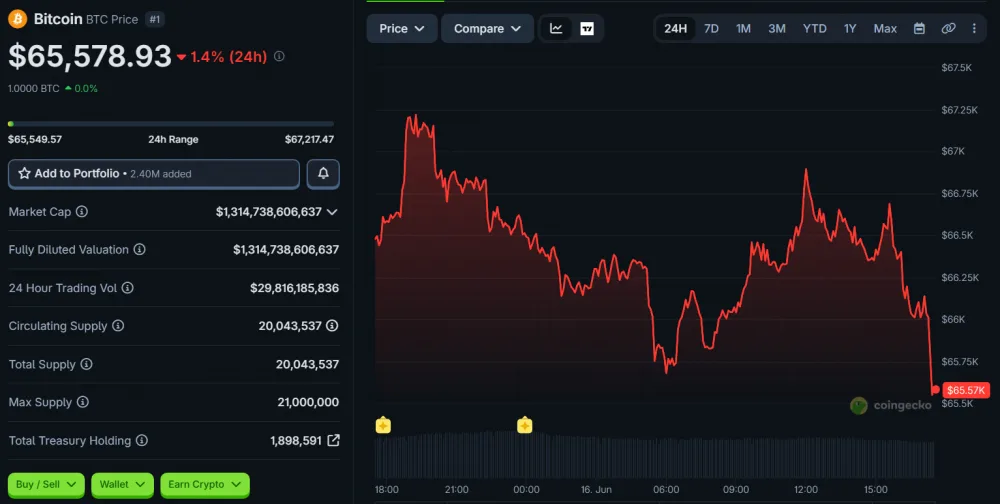
Task: Click the red $65.57K current price tag
Action: click(966, 390)
